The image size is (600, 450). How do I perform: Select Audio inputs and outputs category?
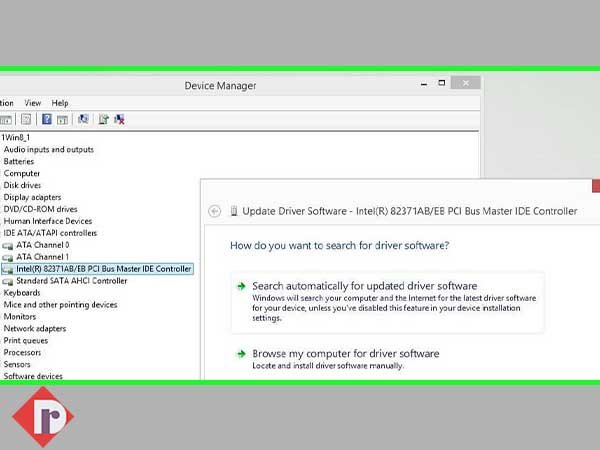[49, 150]
